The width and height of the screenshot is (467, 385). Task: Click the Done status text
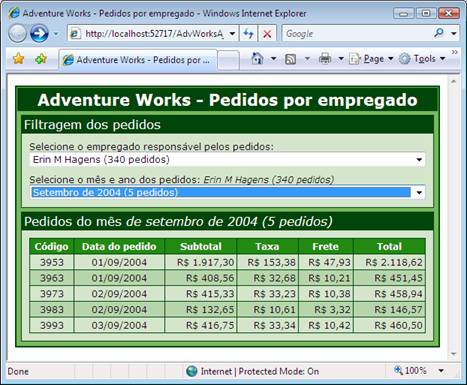pos(18,371)
